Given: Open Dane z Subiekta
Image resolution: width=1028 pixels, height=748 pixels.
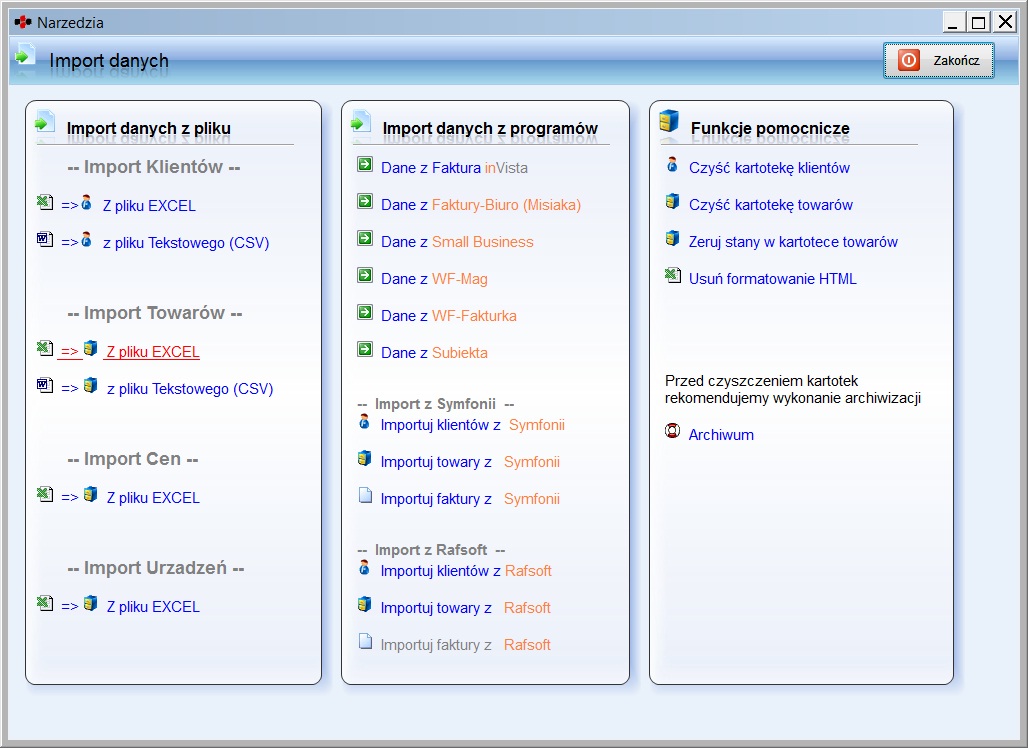Looking at the screenshot, I should pos(434,353).
